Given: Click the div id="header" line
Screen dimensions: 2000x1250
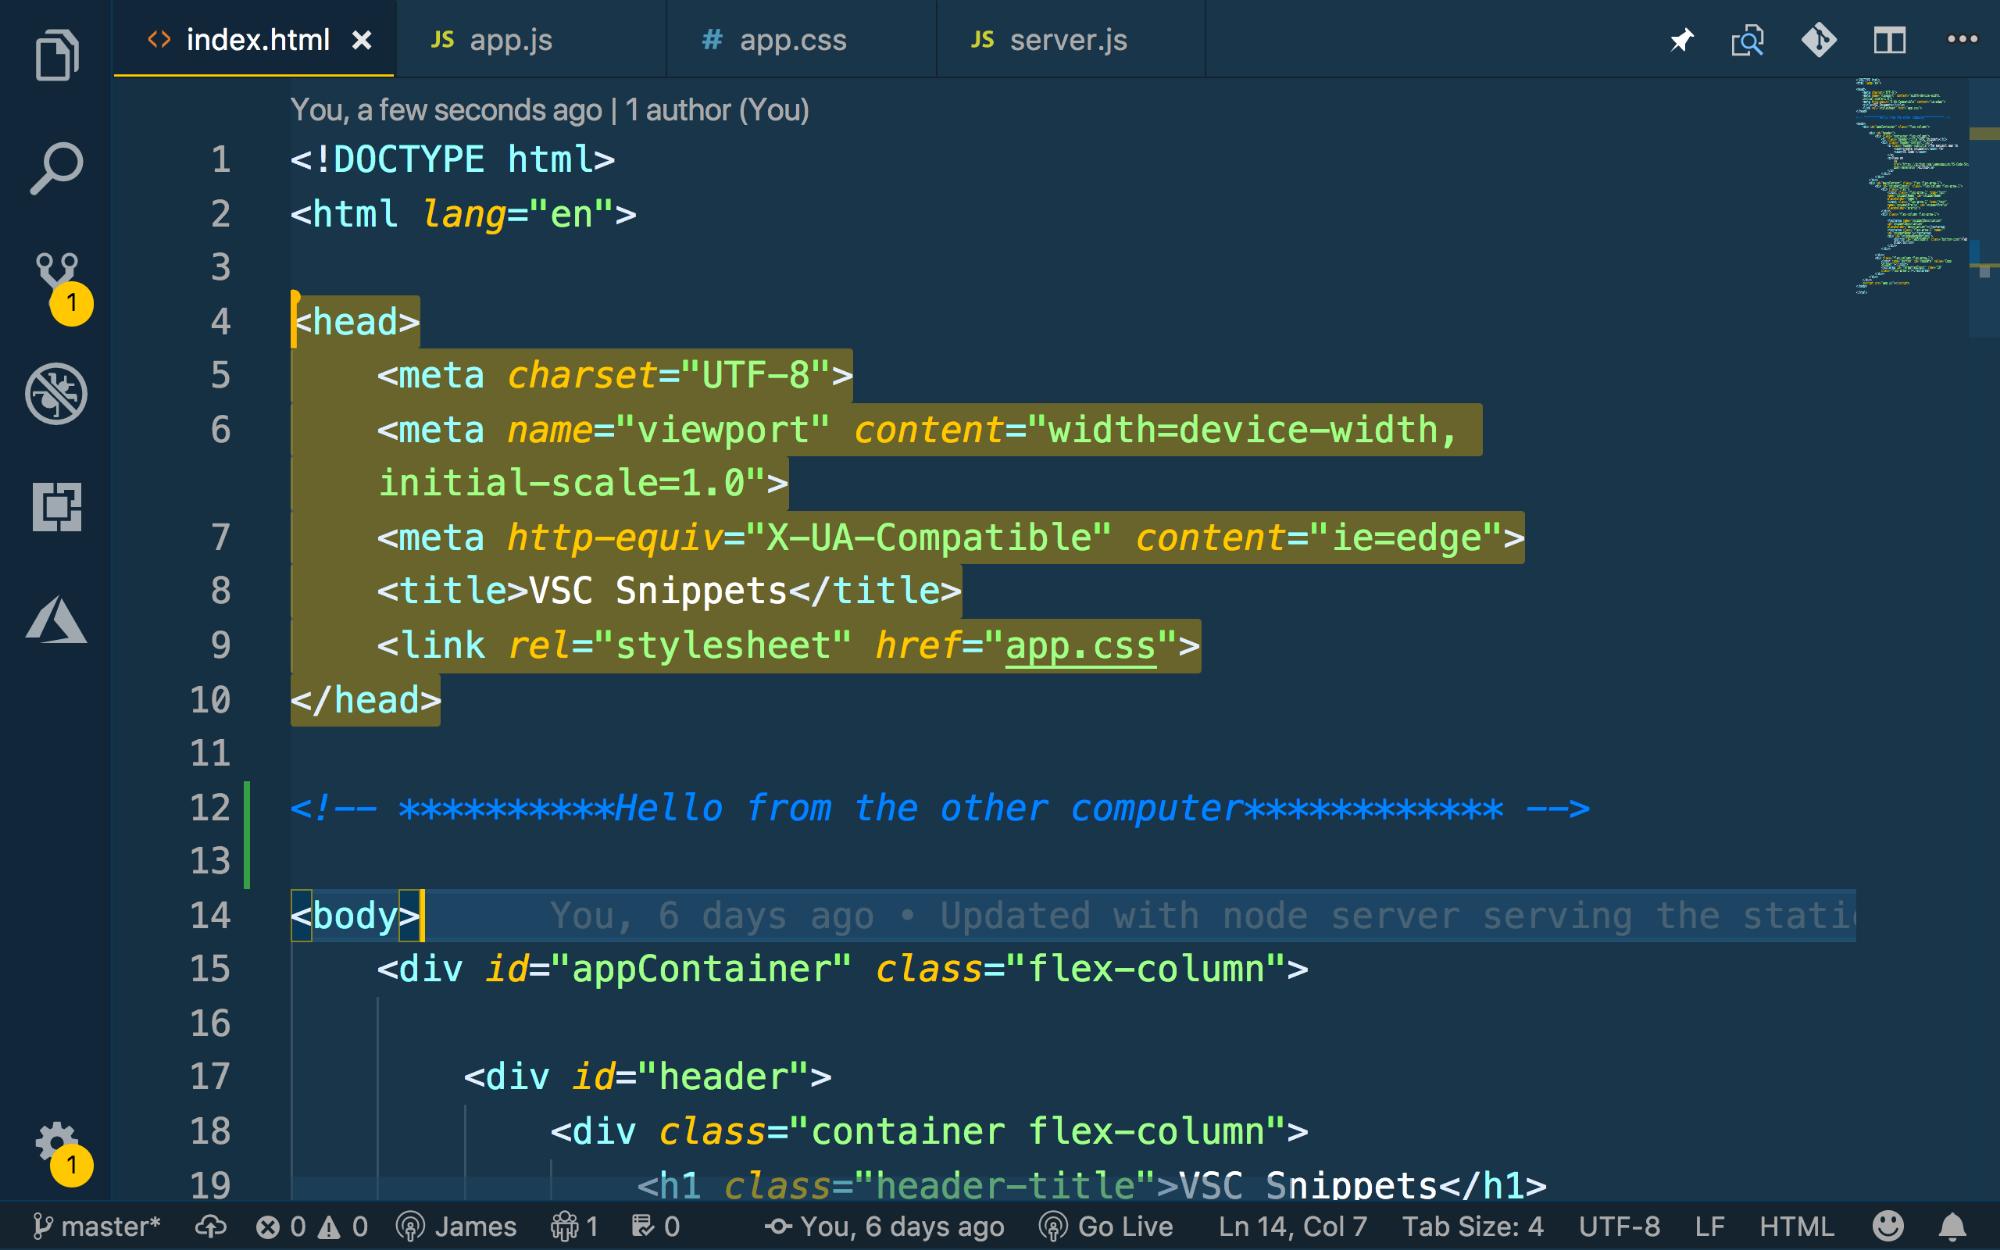Looking at the screenshot, I should pos(647,1077).
